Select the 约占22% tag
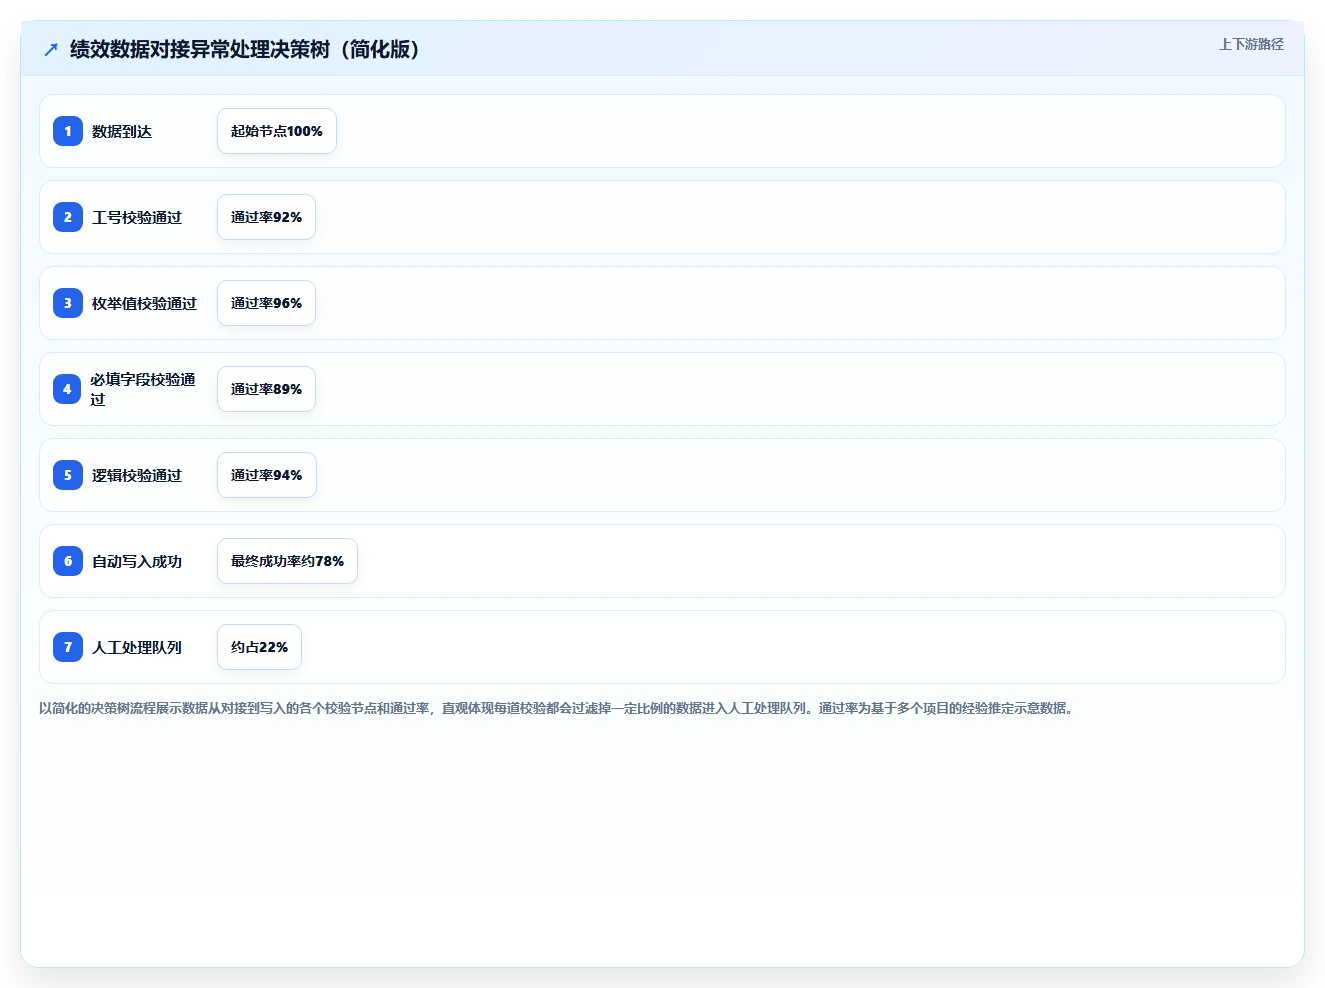 (259, 647)
